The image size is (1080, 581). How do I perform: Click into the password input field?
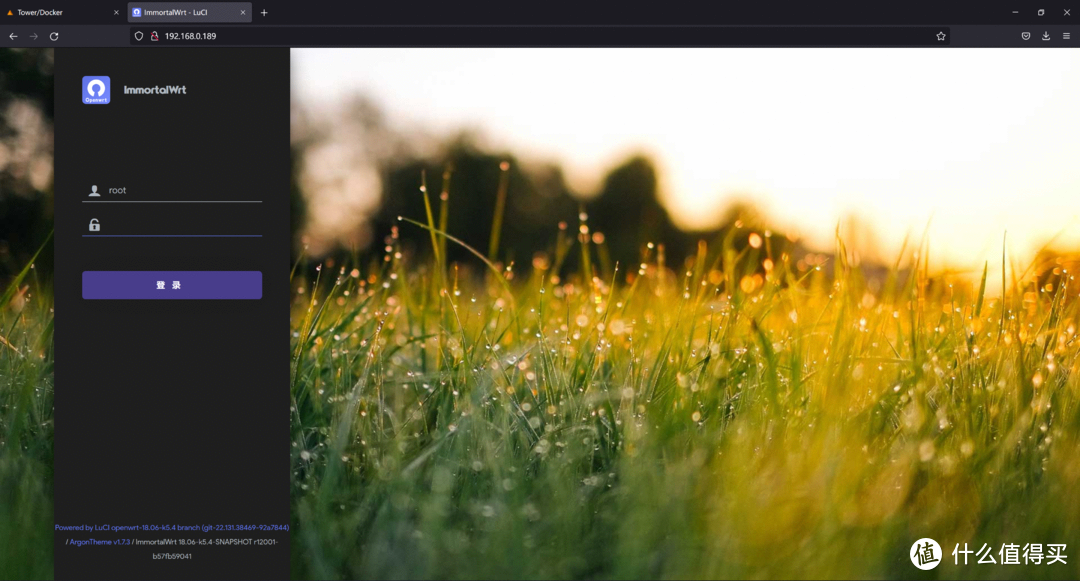172,224
